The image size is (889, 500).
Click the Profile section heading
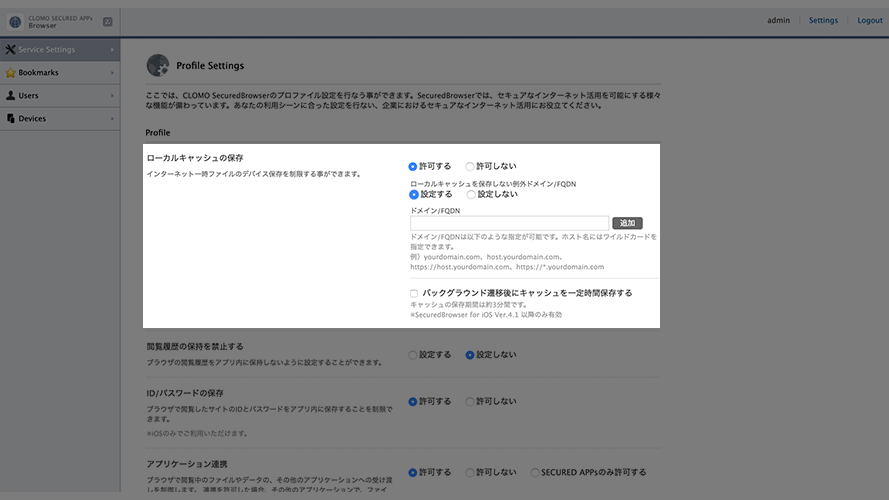pyautogui.click(x=158, y=132)
